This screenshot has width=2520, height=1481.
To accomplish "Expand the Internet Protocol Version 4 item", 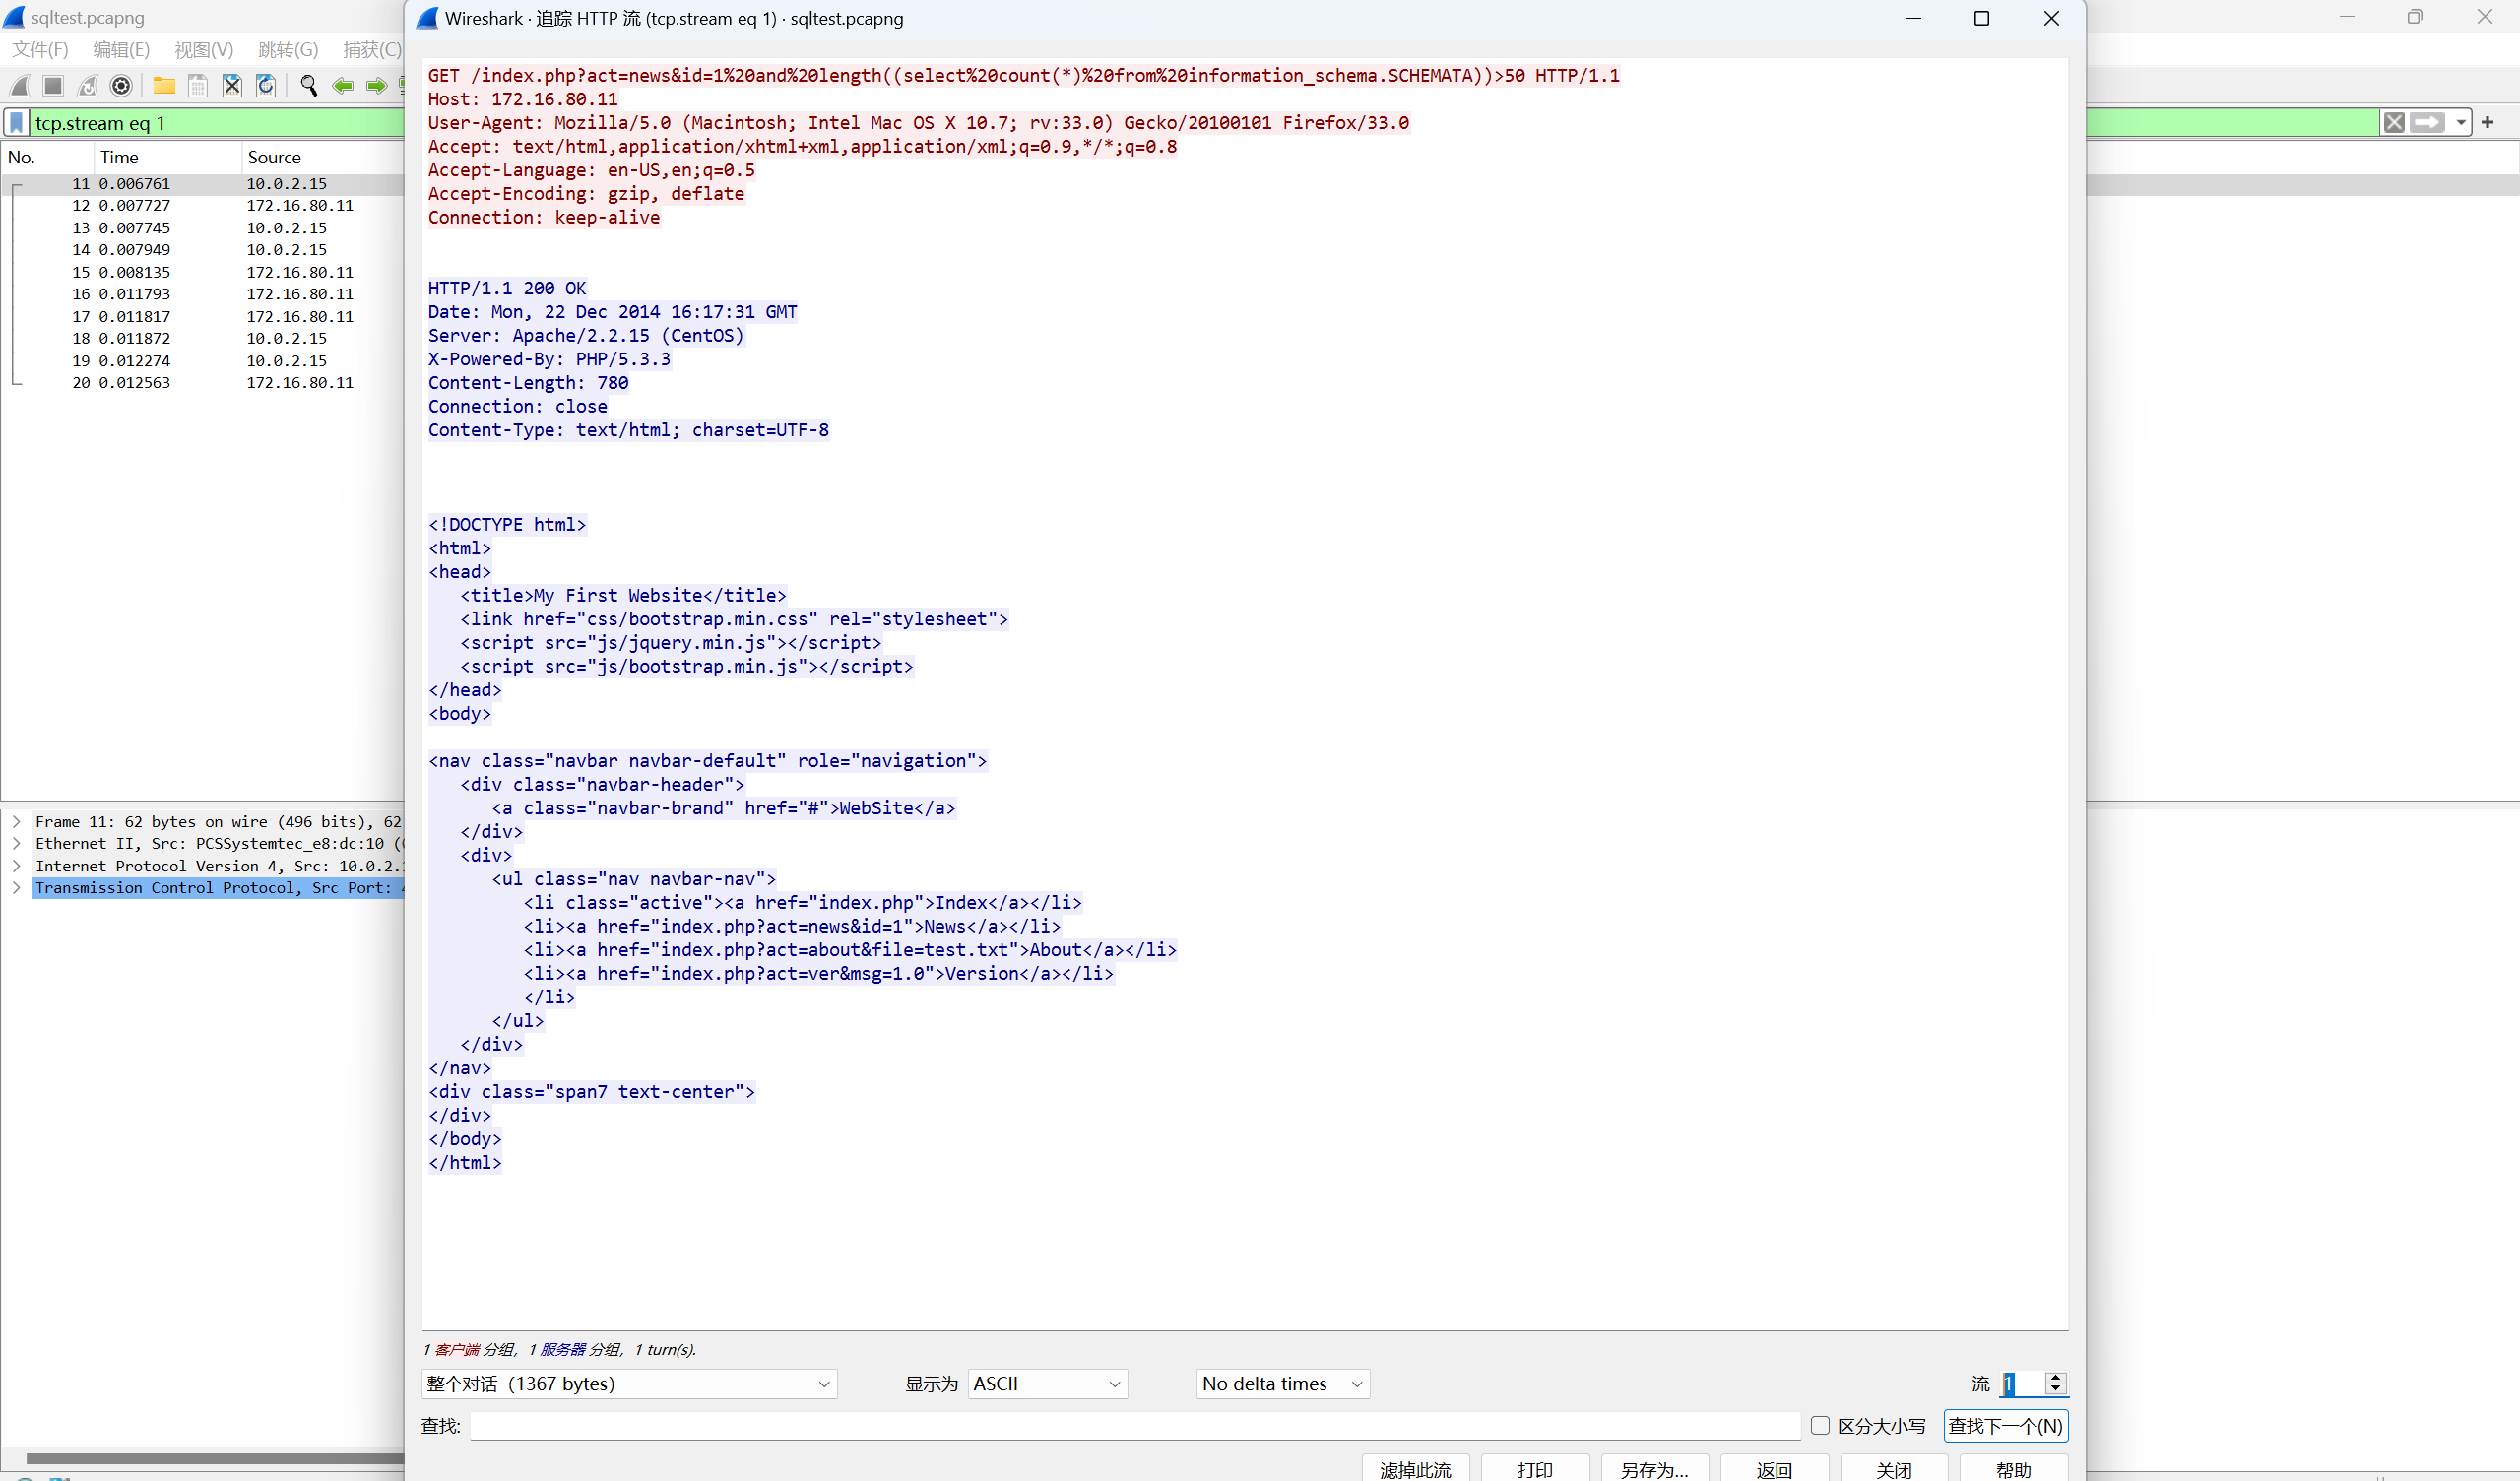I will pos(16,866).
